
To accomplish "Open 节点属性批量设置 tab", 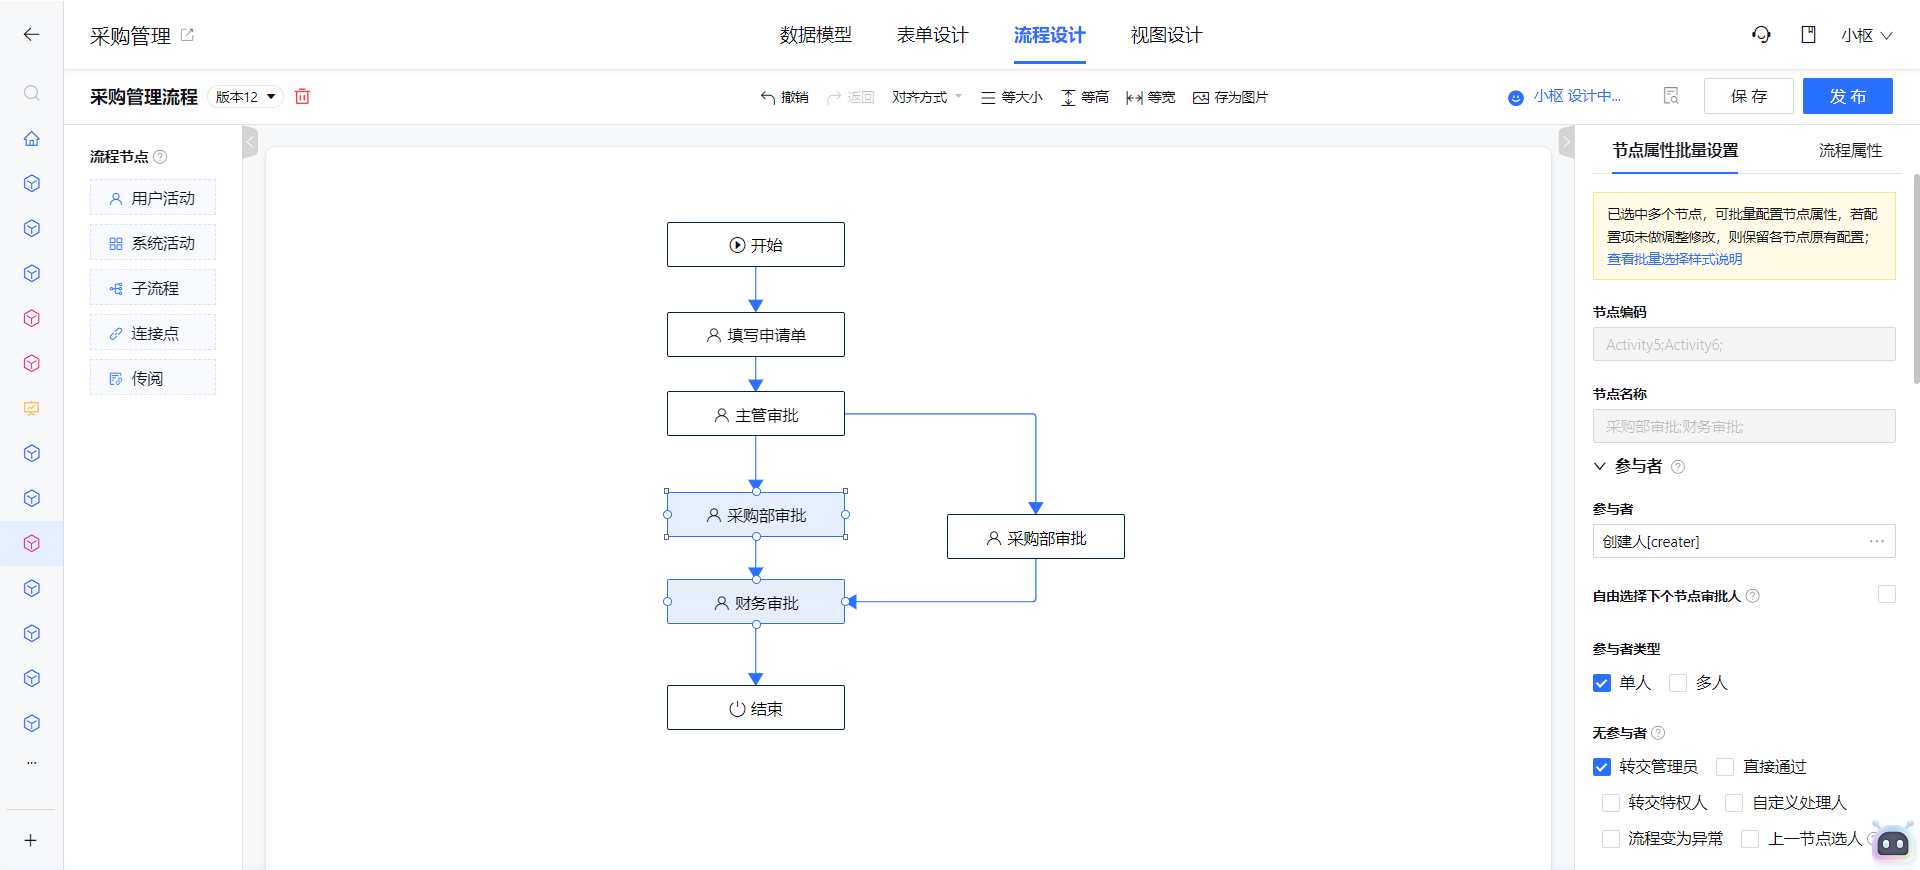I will pos(1675,150).
